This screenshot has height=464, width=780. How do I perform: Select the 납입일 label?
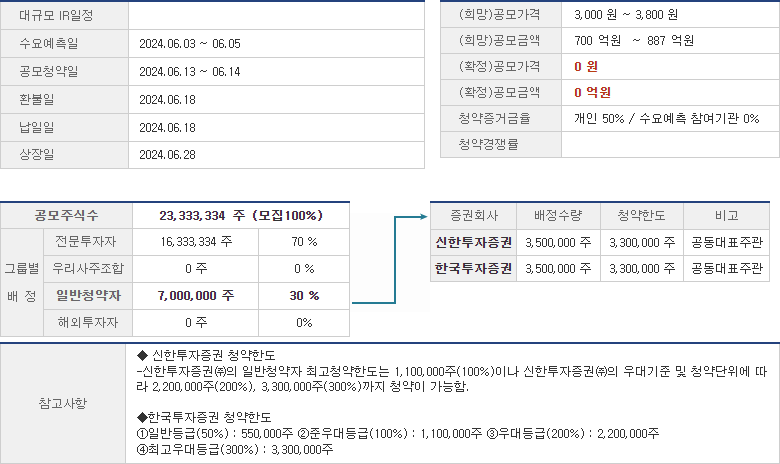tap(37, 127)
